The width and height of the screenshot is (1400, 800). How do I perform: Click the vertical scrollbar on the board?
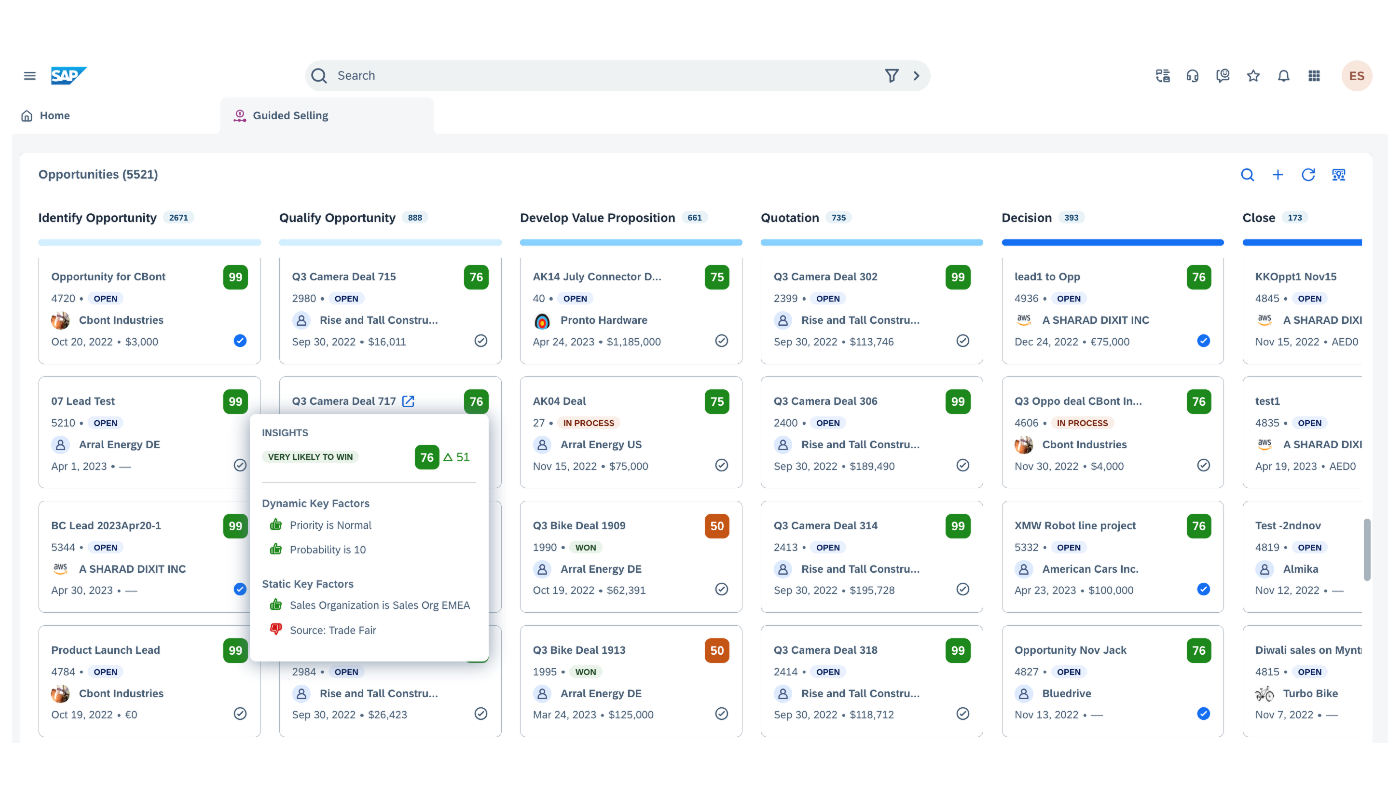pyautogui.click(x=1367, y=548)
